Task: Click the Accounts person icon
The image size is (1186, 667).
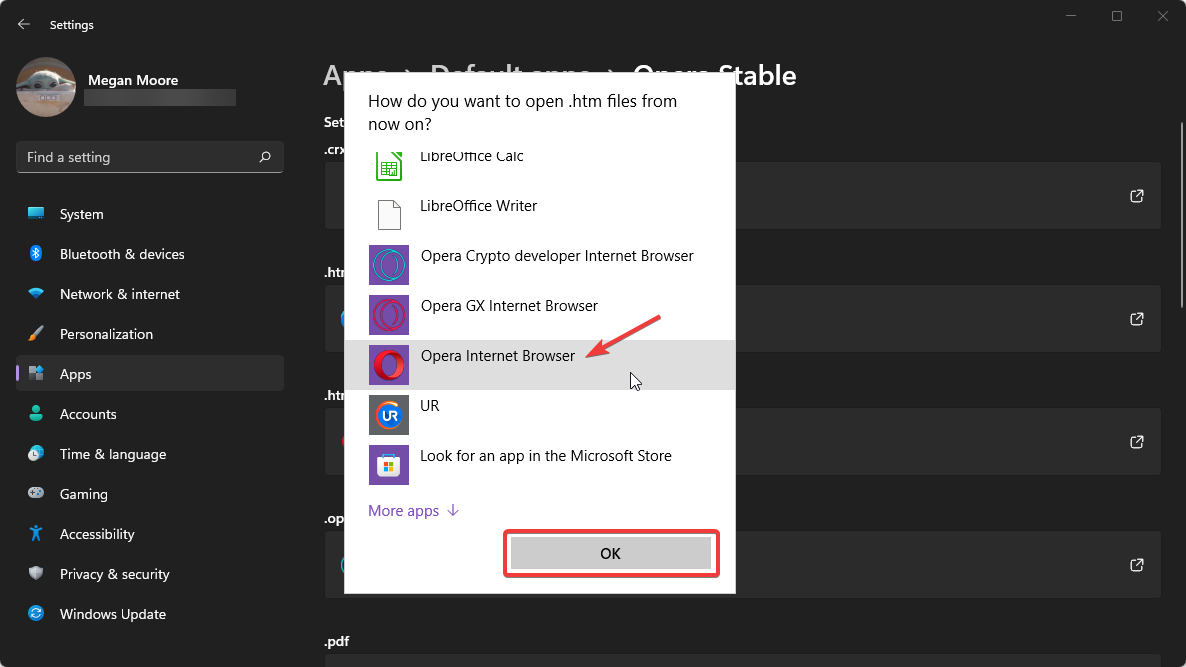Action: (36, 413)
